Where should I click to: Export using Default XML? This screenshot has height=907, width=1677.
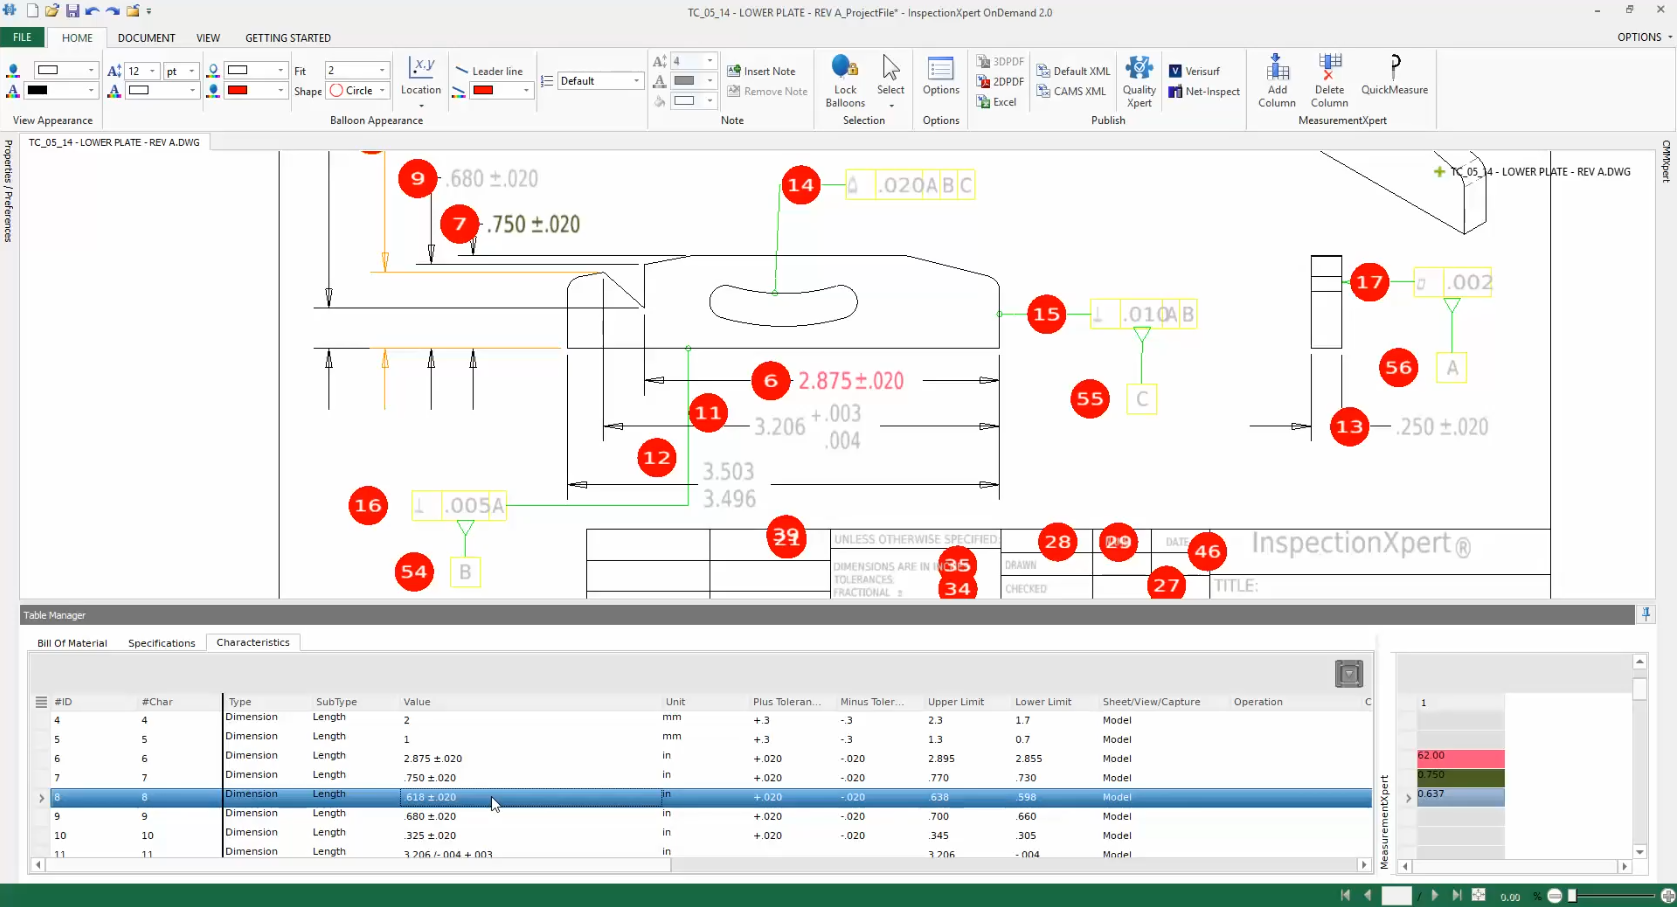pyautogui.click(x=1072, y=70)
